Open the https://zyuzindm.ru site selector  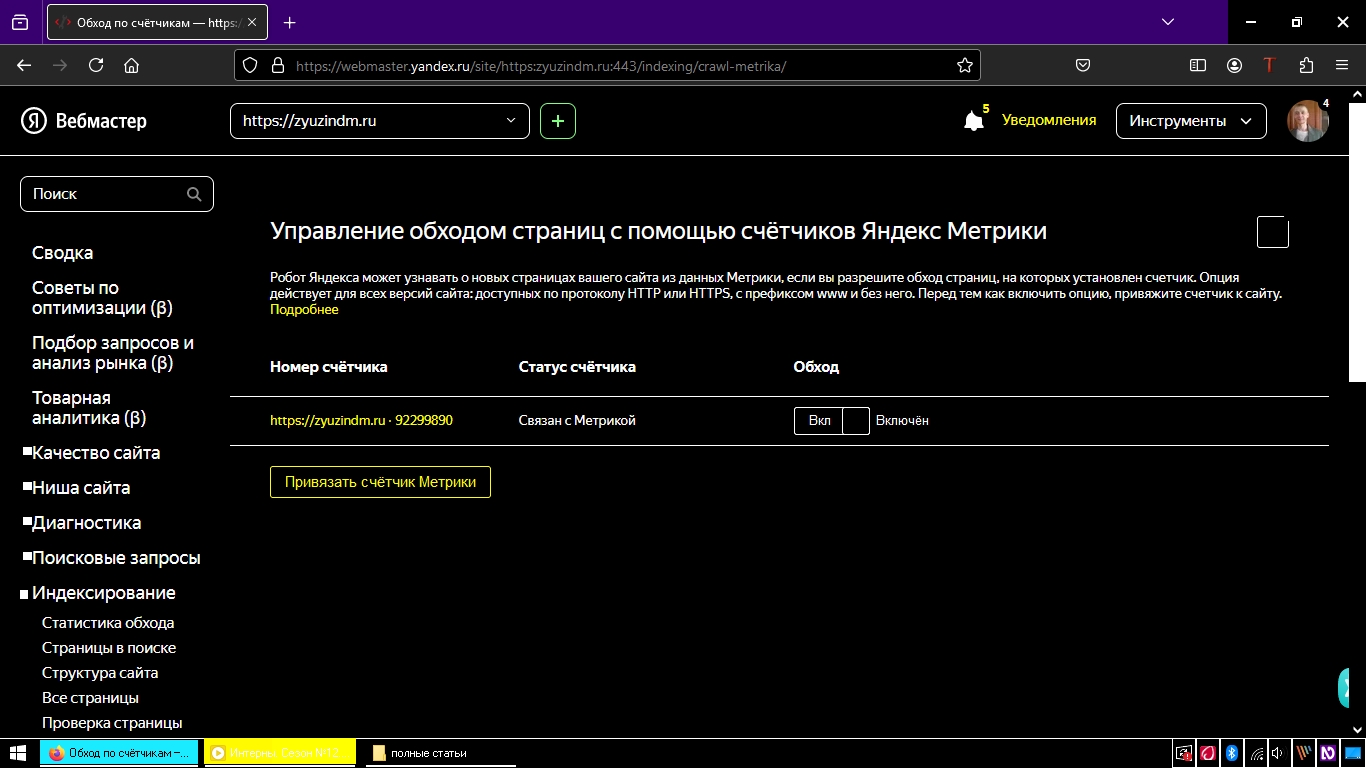pyautogui.click(x=380, y=121)
